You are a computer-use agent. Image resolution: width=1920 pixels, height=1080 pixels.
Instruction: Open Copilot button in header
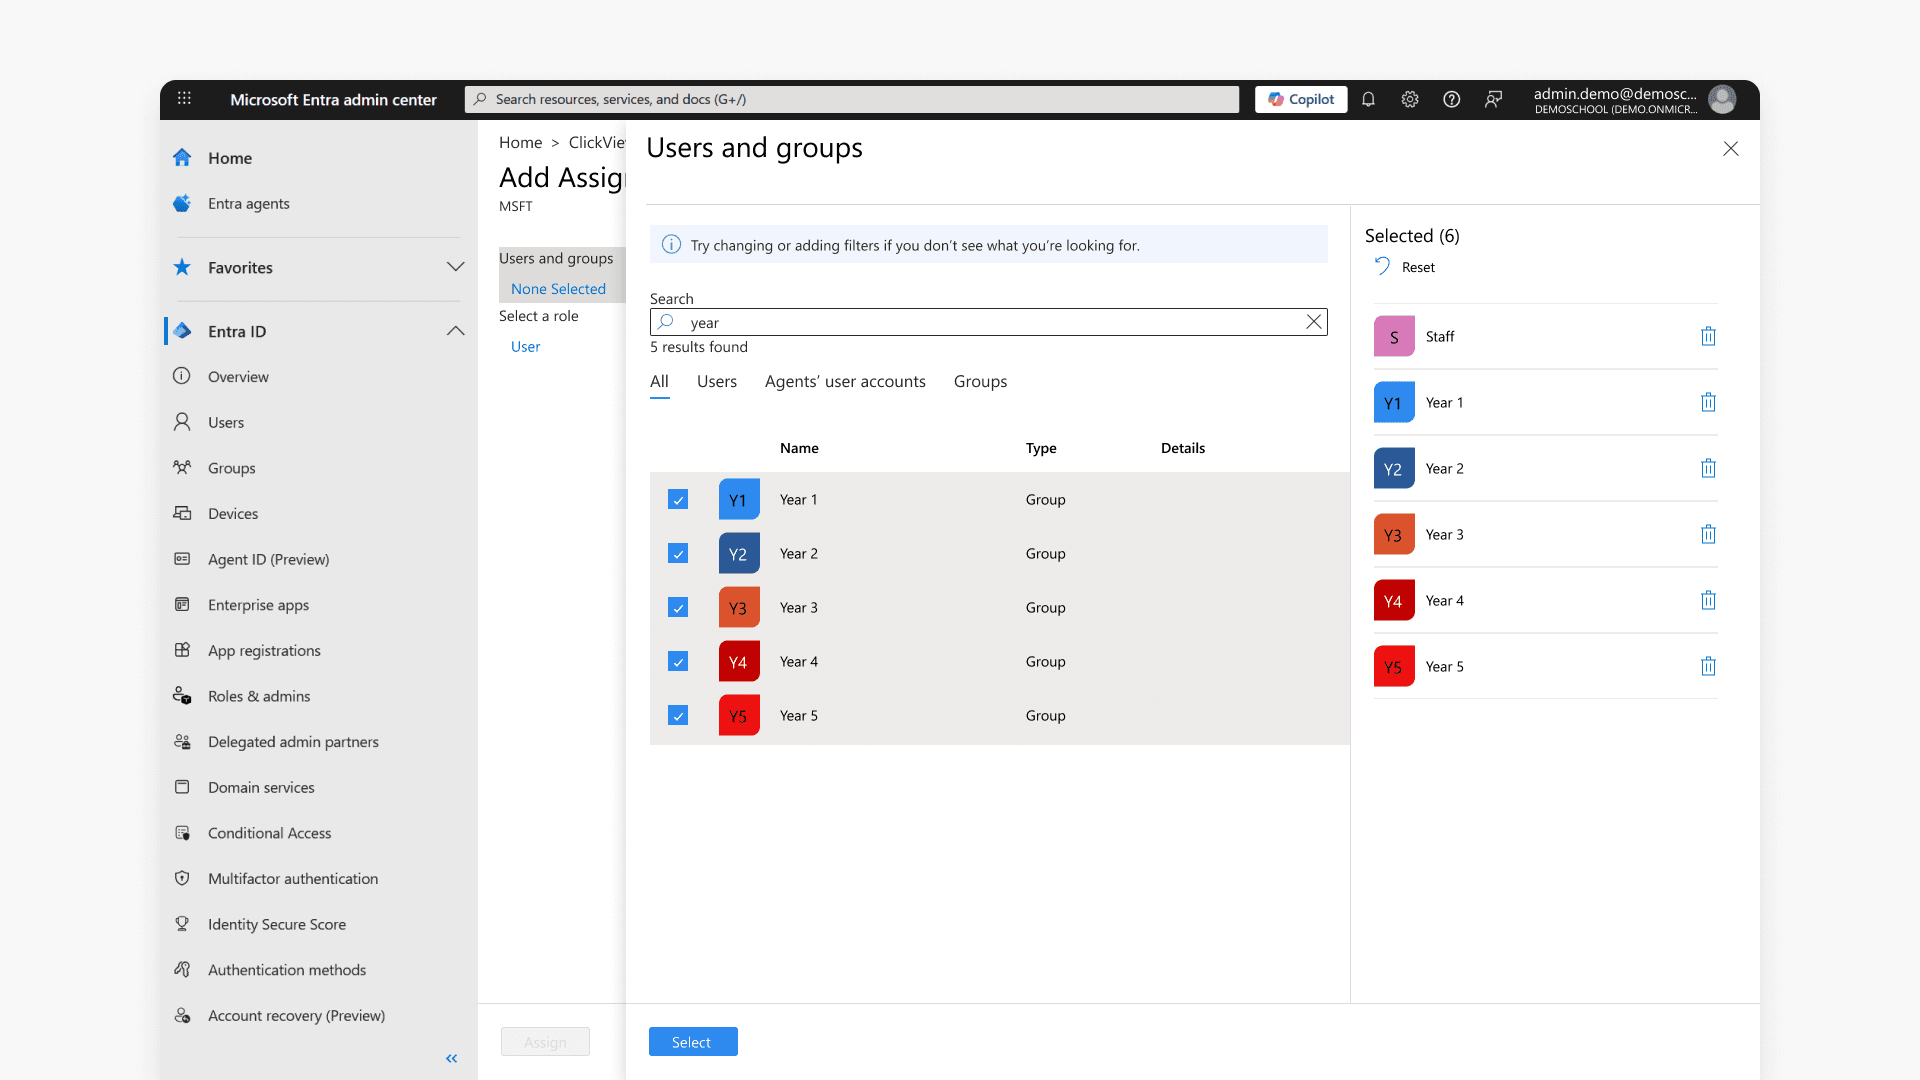[1301, 99]
